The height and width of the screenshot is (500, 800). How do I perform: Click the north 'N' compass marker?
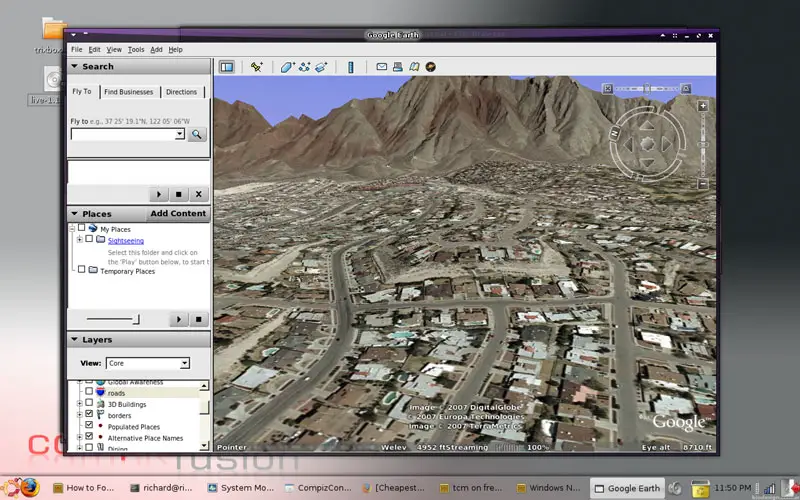pyautogui.click(x=615, y=133)
